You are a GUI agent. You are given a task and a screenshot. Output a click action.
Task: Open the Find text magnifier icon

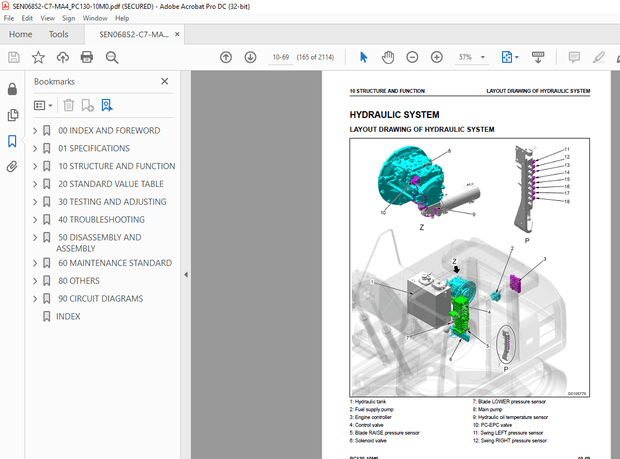click(x=112, y=57)
